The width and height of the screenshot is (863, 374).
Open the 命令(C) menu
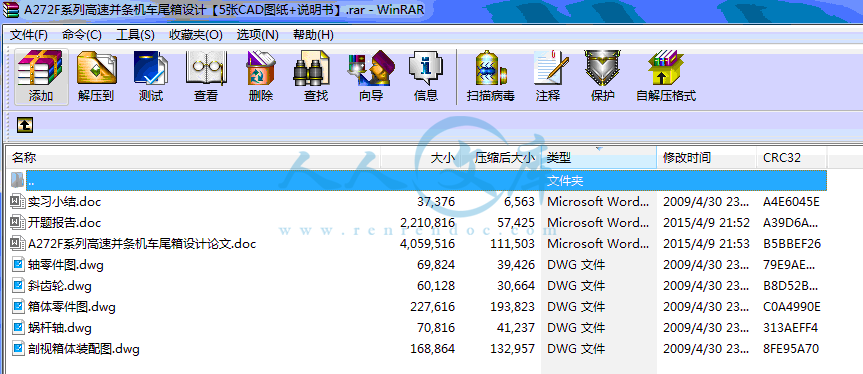click(82, 35)
